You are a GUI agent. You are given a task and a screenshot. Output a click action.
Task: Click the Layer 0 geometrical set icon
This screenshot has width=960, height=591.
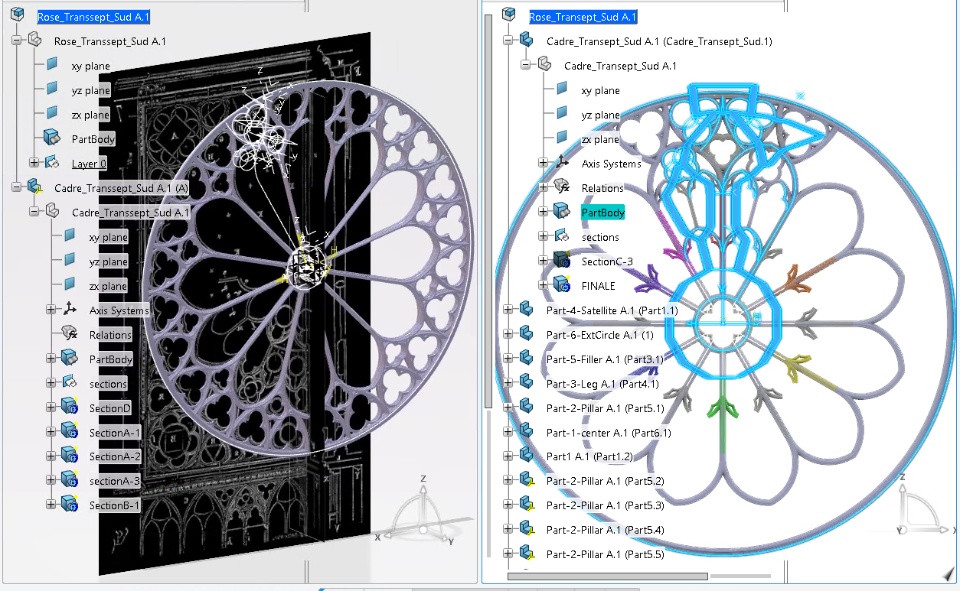coord(51,162)
